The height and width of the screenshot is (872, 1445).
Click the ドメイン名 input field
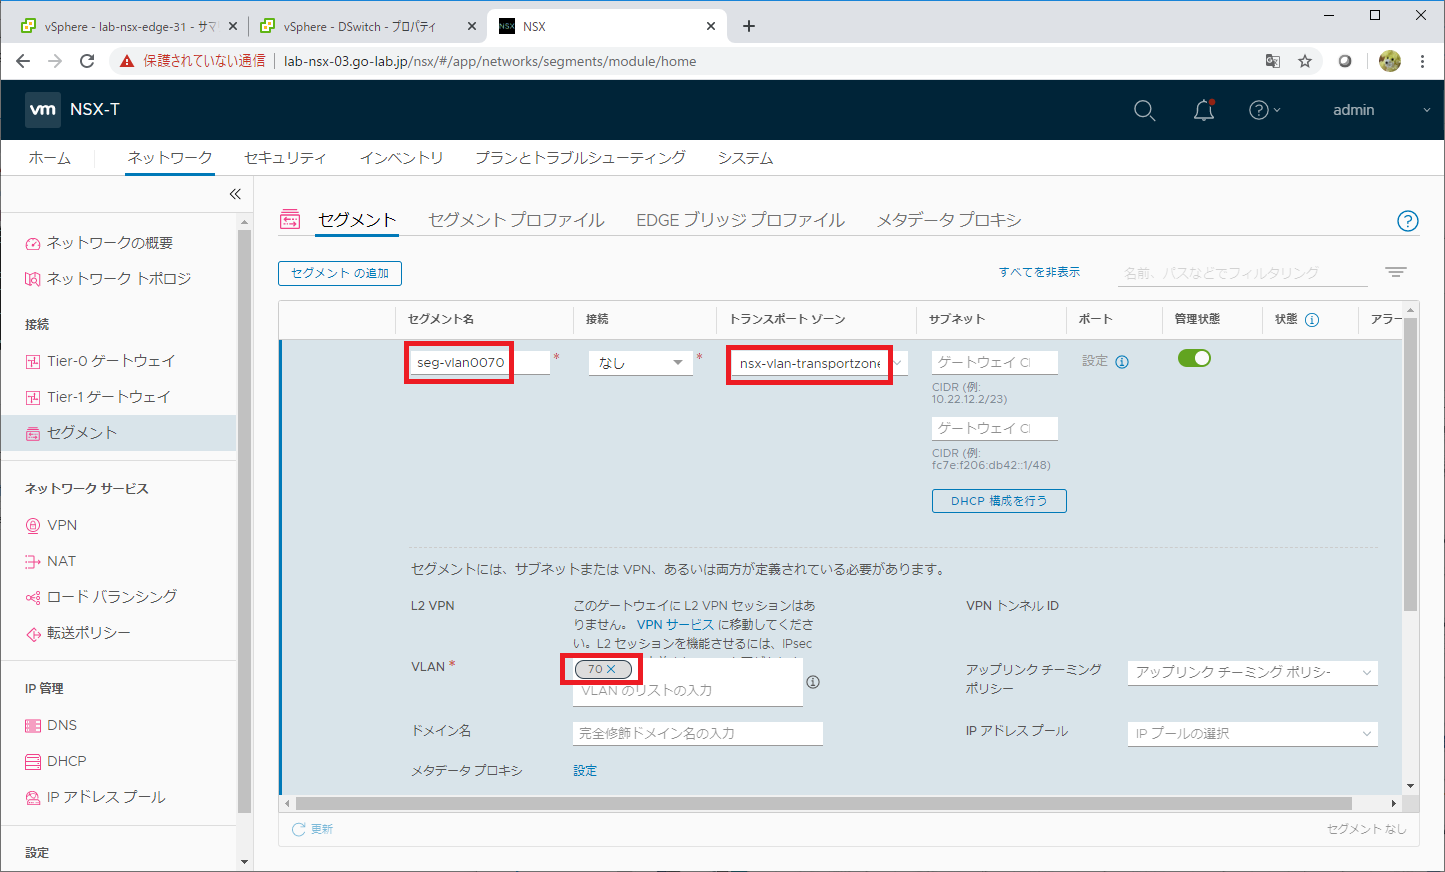coord(698,733)
